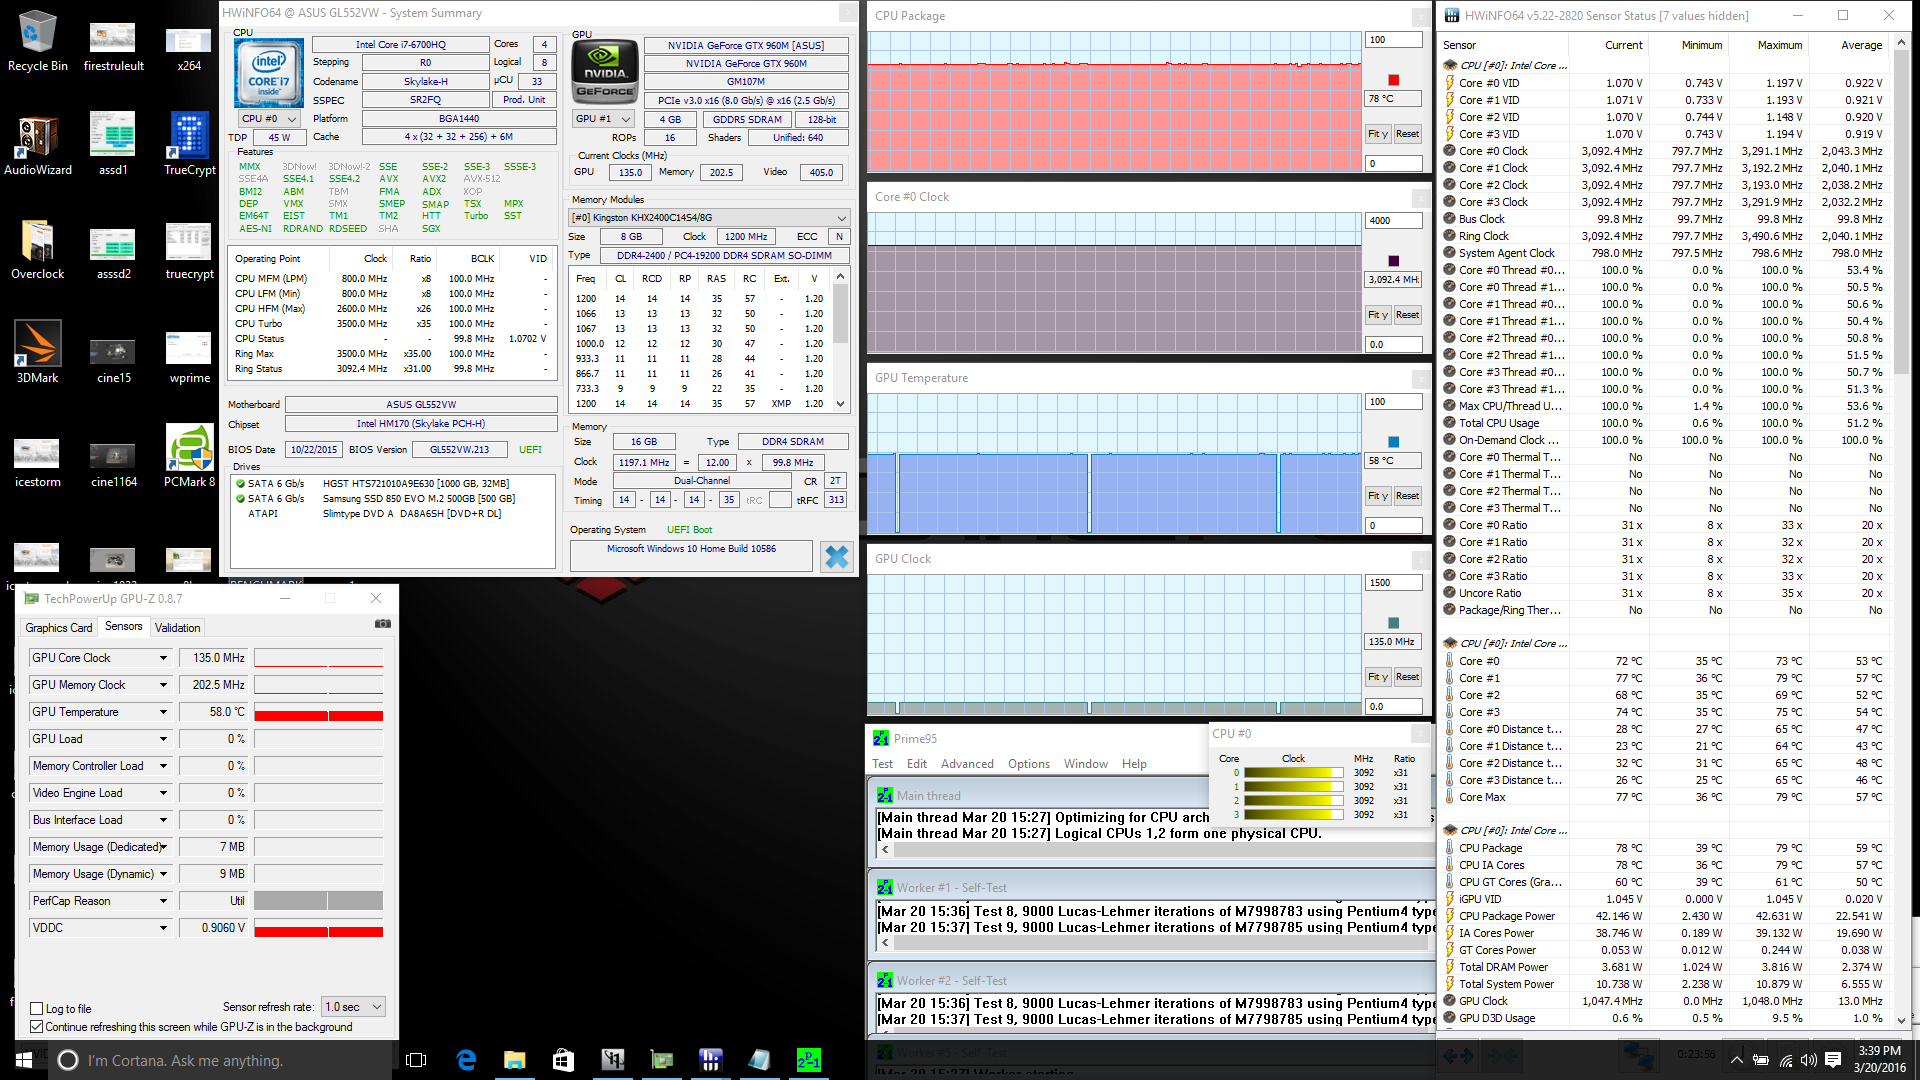Open the AudioWizard desktop shortcut

pos(38,146)
